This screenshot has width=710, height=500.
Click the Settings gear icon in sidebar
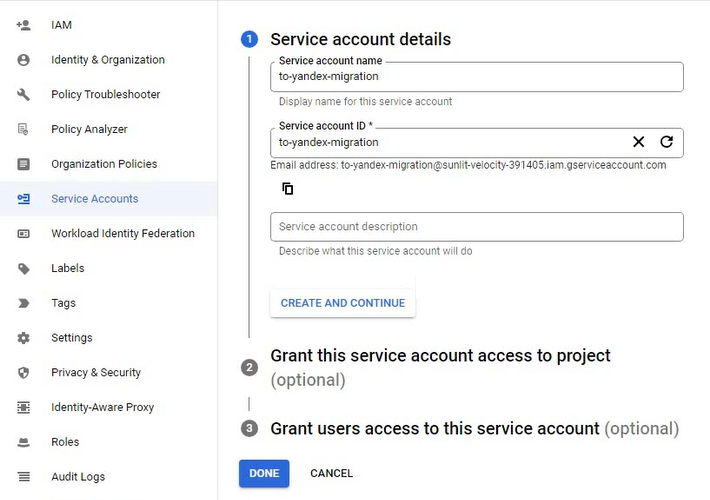(x=24, y=338)
